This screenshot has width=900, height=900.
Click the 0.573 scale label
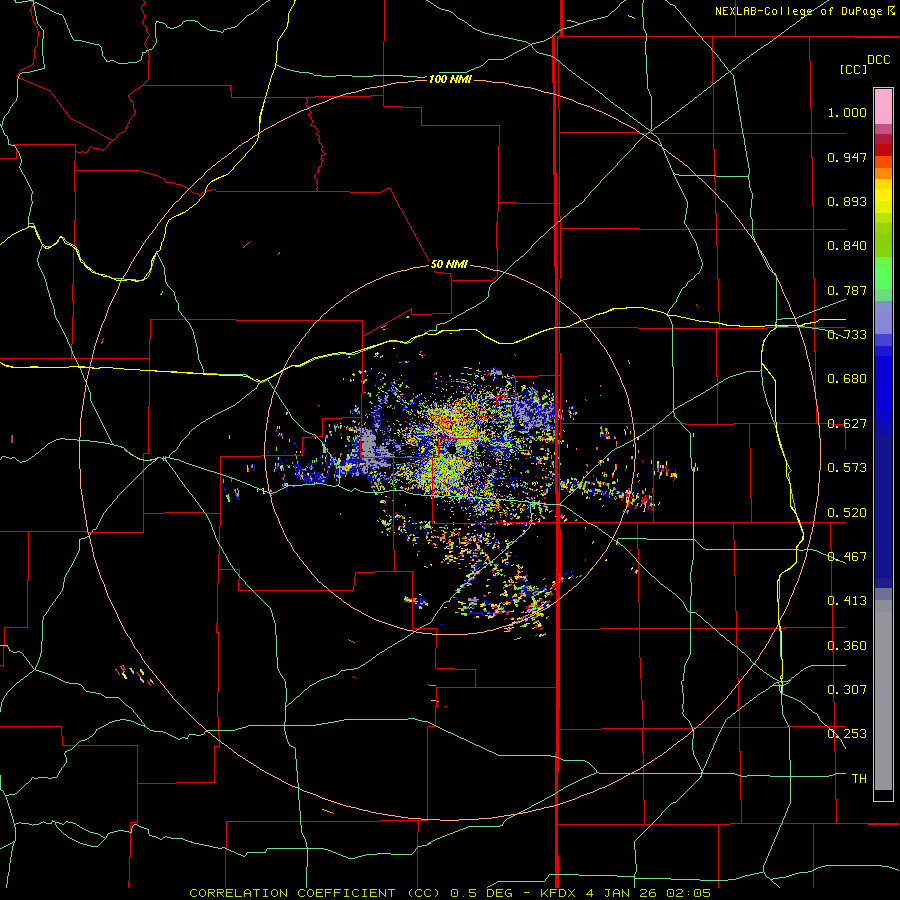tap(847, 468)
